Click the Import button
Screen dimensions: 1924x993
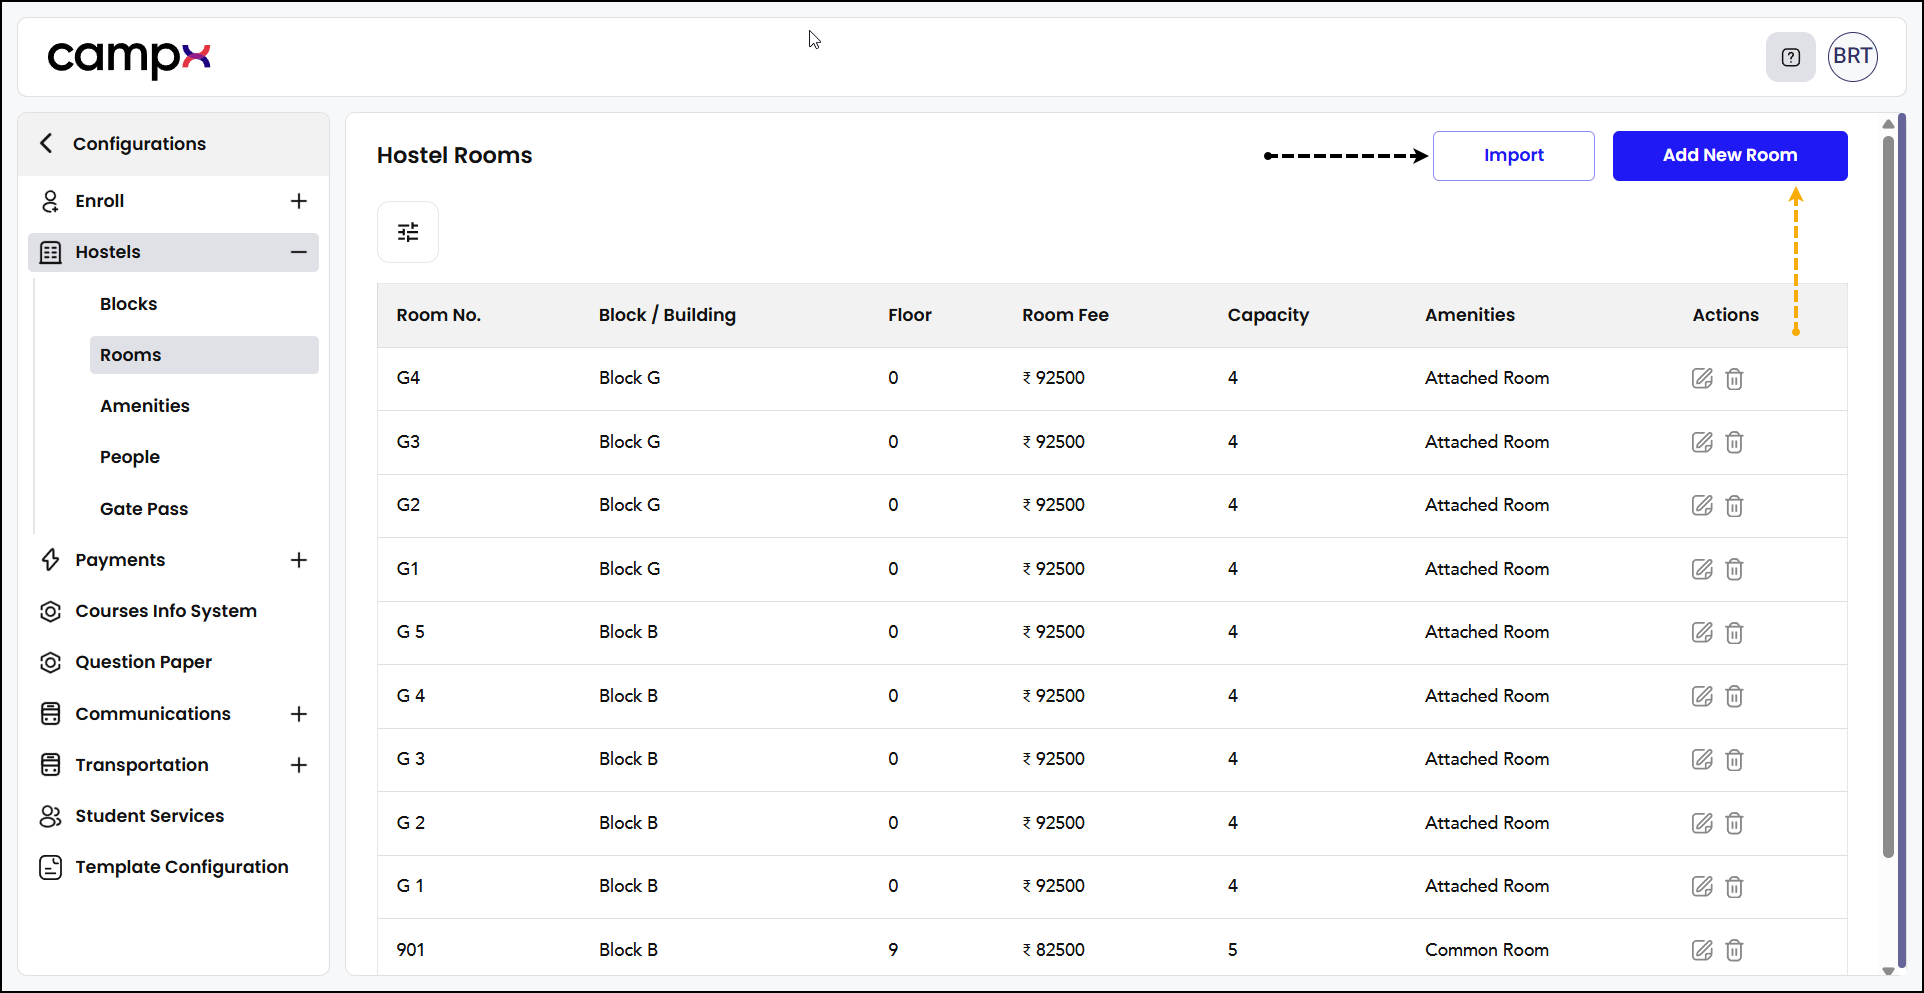[1514, 156]
